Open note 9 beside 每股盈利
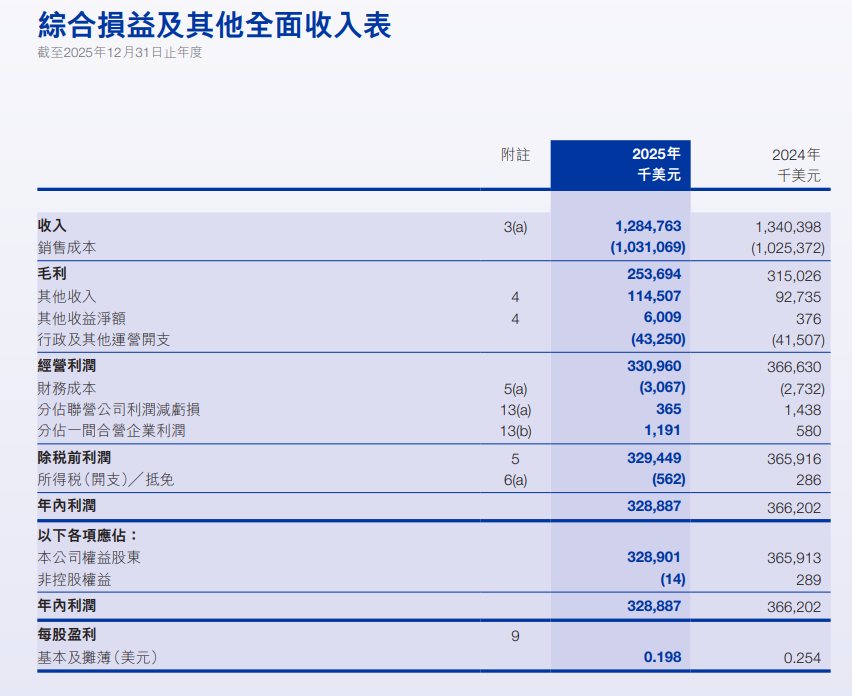Viewport: 852px width, 696px height. (x=515, y=635)
